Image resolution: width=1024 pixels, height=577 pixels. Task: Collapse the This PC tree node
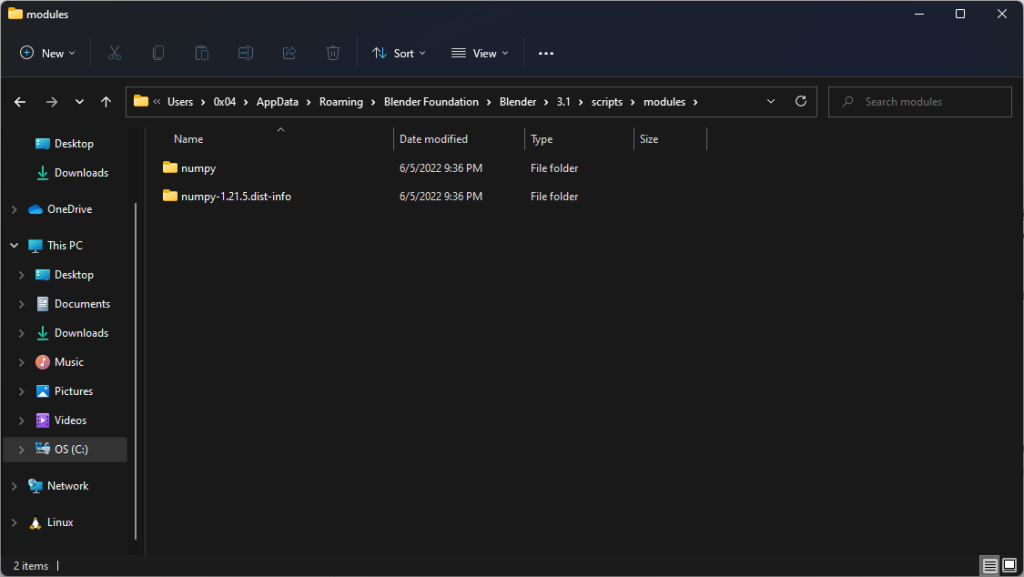click(14, 245)
